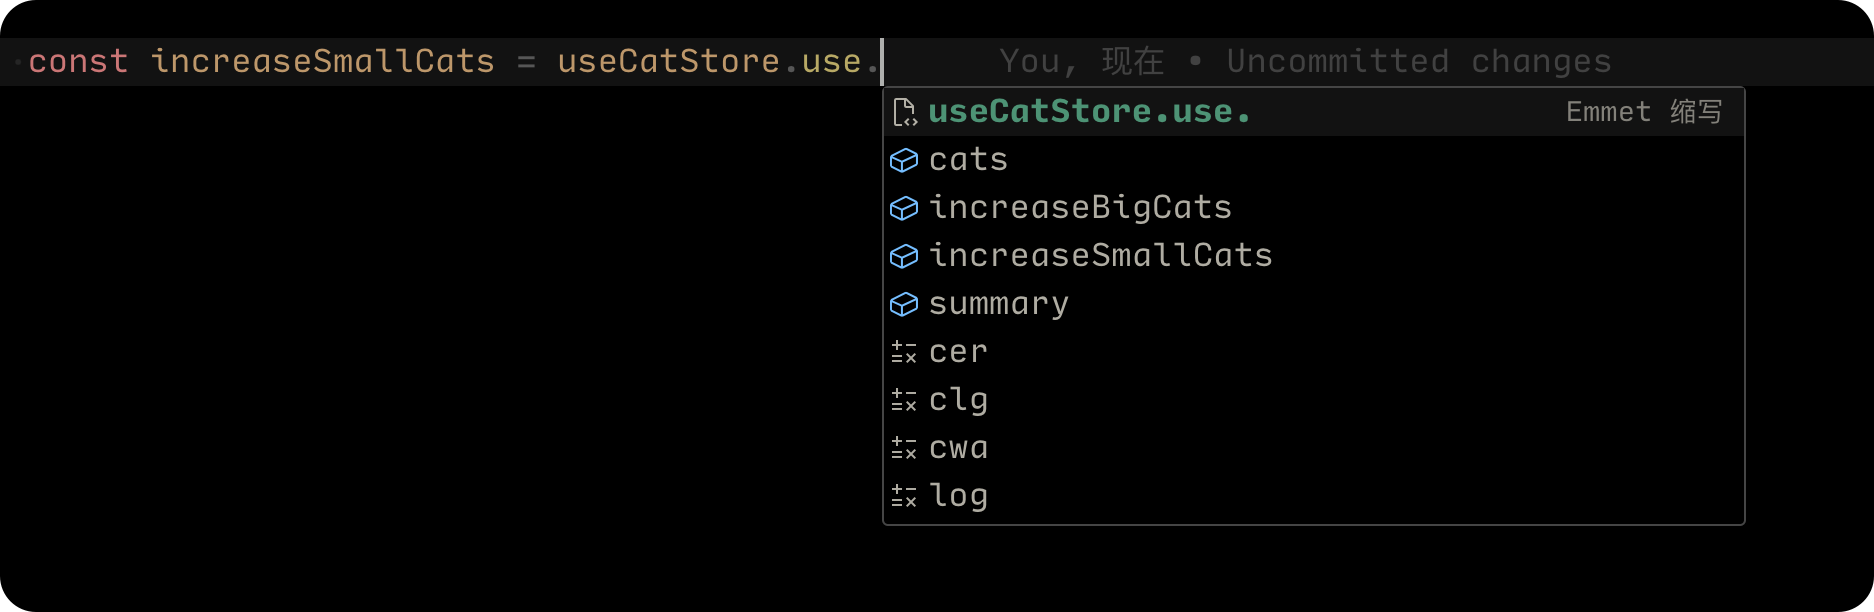1874x612 pixels.
Task: Choose the log snippet from suggestions
Action: (x=958, y=496)
